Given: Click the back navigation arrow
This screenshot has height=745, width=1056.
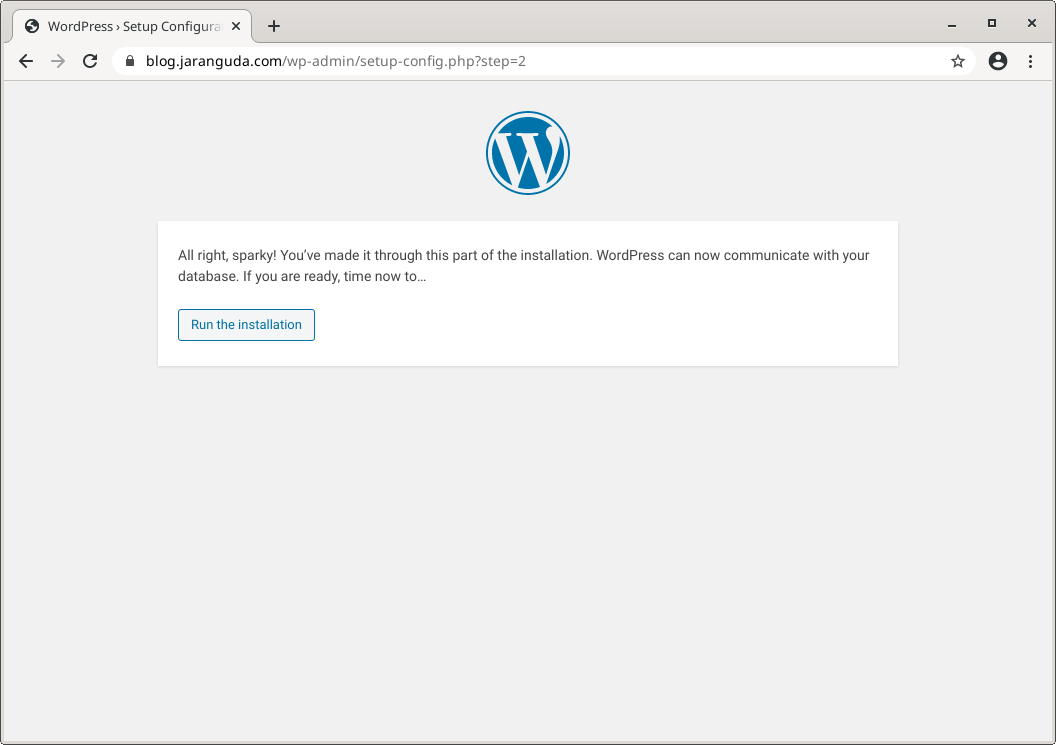Looking at the screenshot, I should click(25, 61).
